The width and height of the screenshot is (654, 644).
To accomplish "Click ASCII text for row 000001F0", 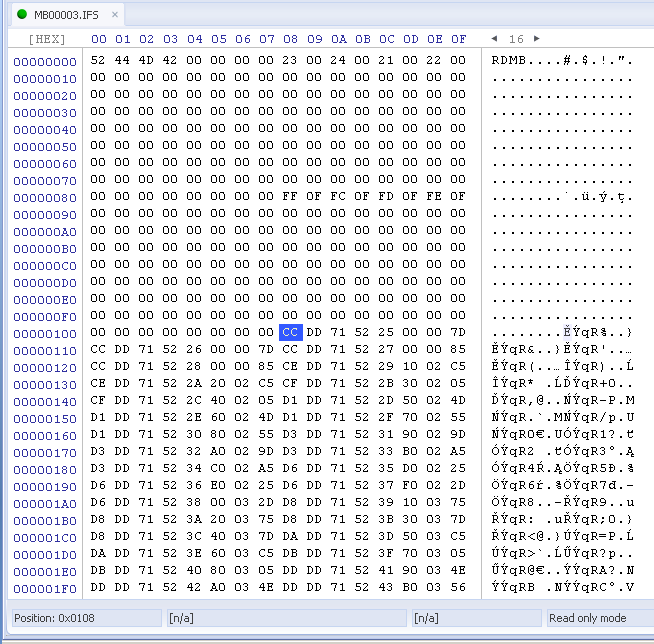I will tap(563, 587).
